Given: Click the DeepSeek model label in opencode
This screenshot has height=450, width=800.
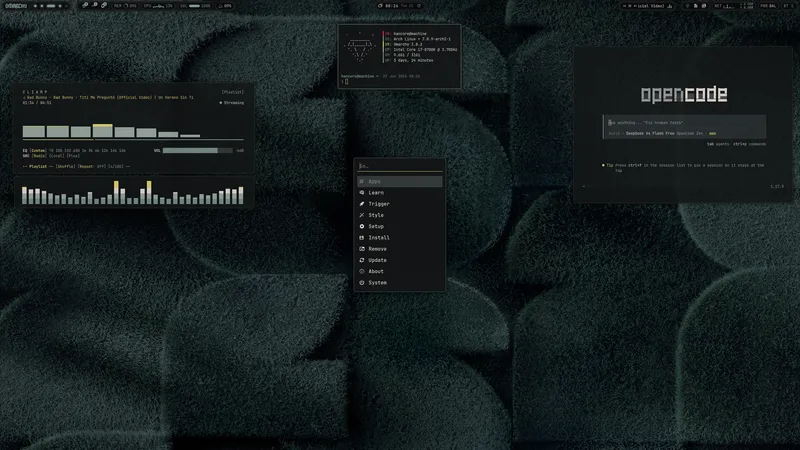Looking at the screenshot, I should pos(650,133).
